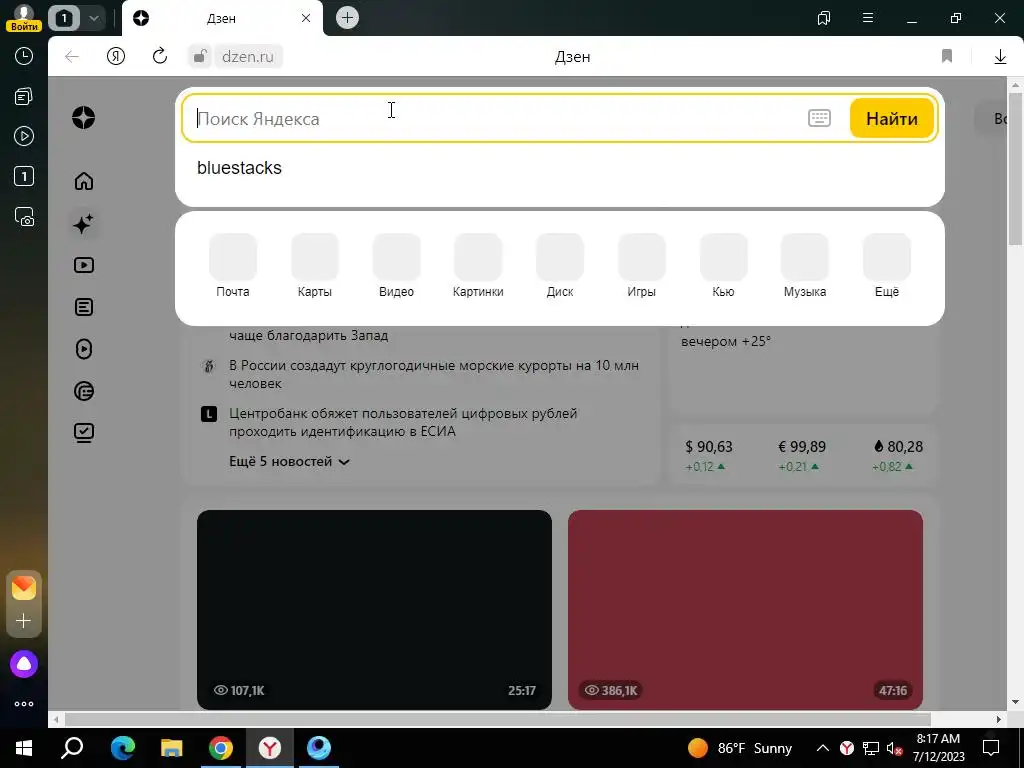
Task: Open sidebar three-dot more options
Action: click(x=24, y=704)
